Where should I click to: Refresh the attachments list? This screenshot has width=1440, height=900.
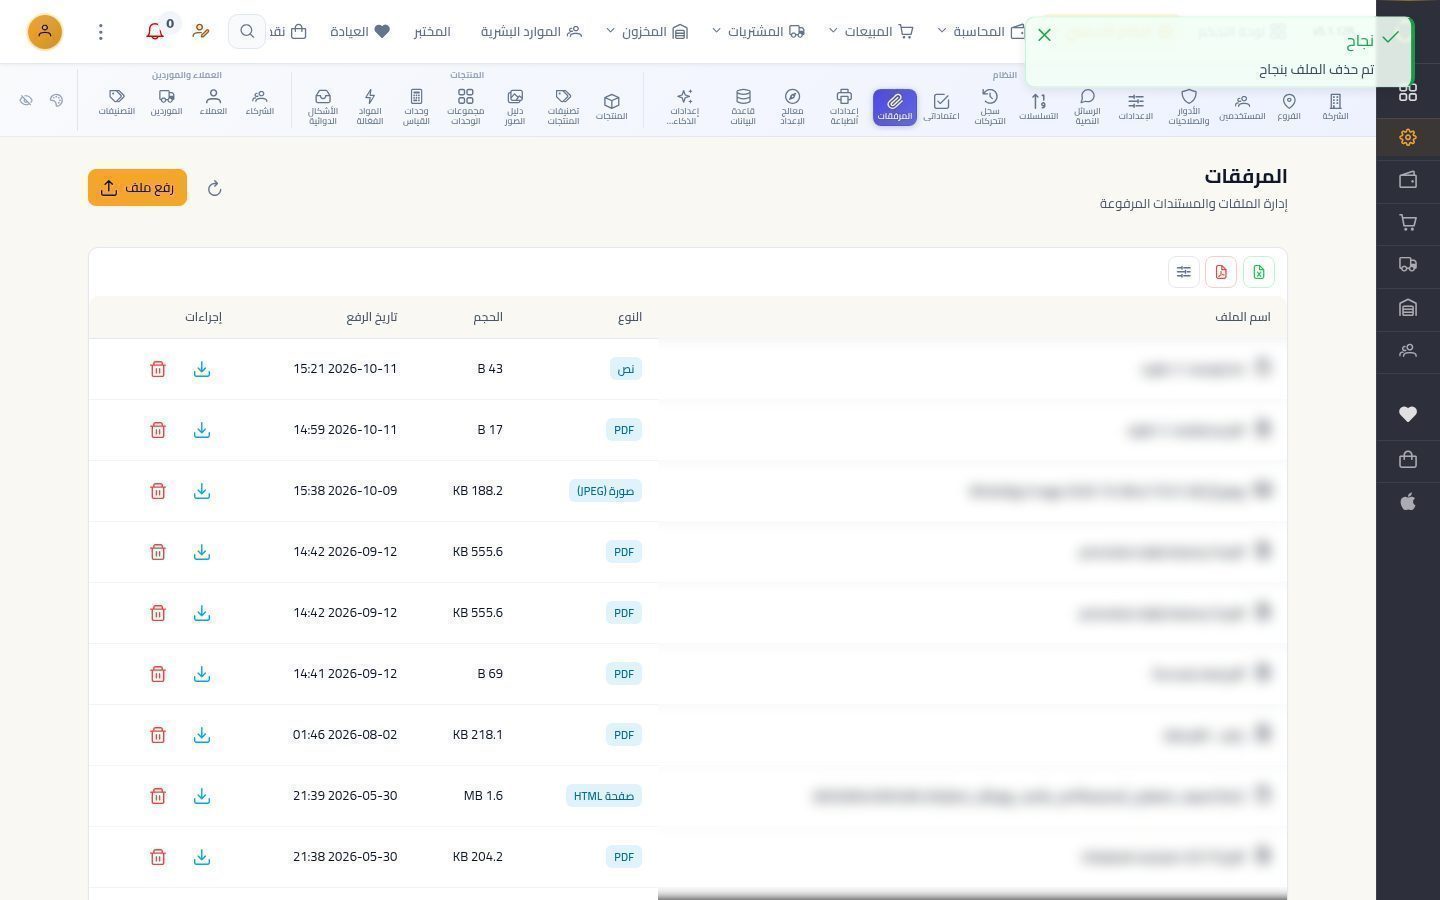214,188
